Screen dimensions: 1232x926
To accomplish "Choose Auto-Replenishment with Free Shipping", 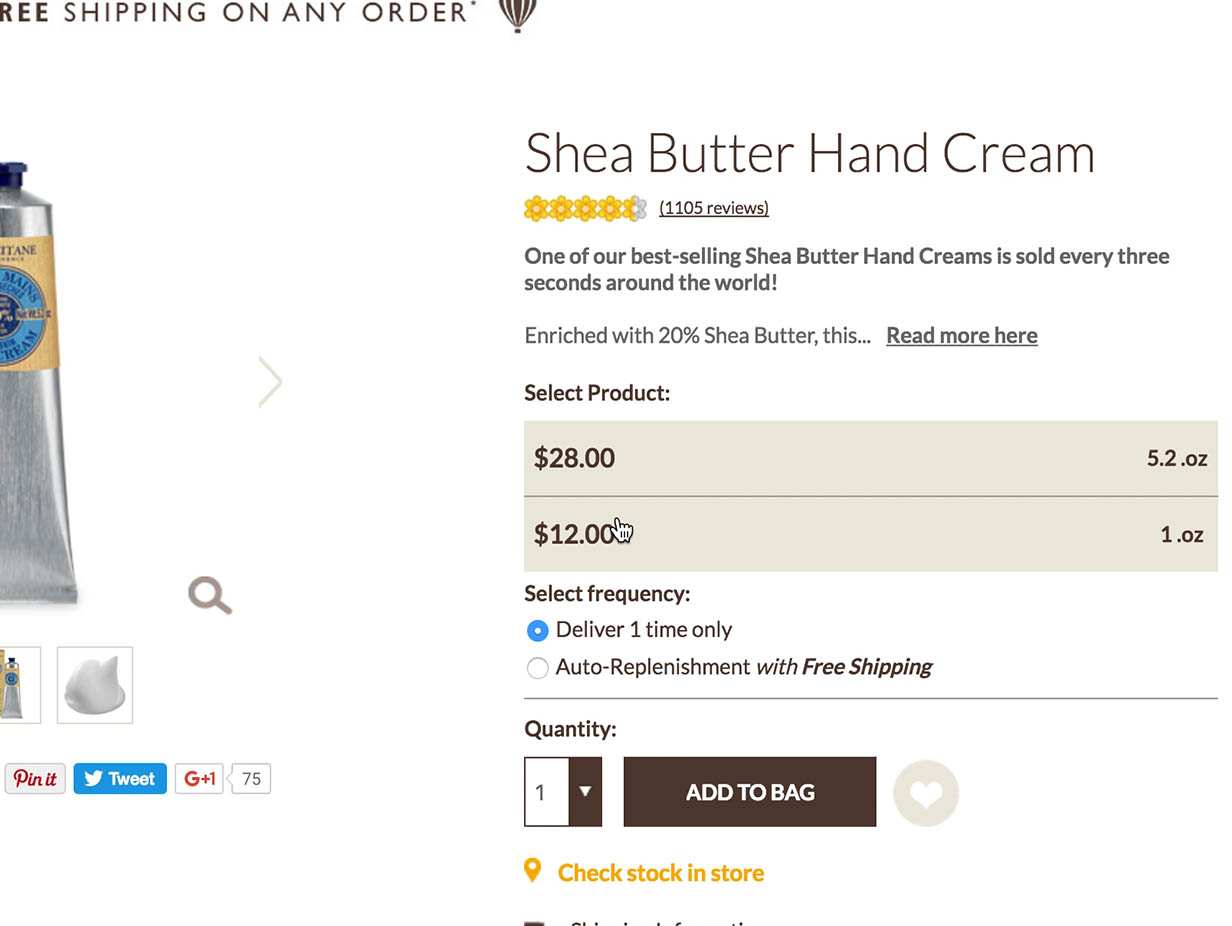I will pos(538,668).
